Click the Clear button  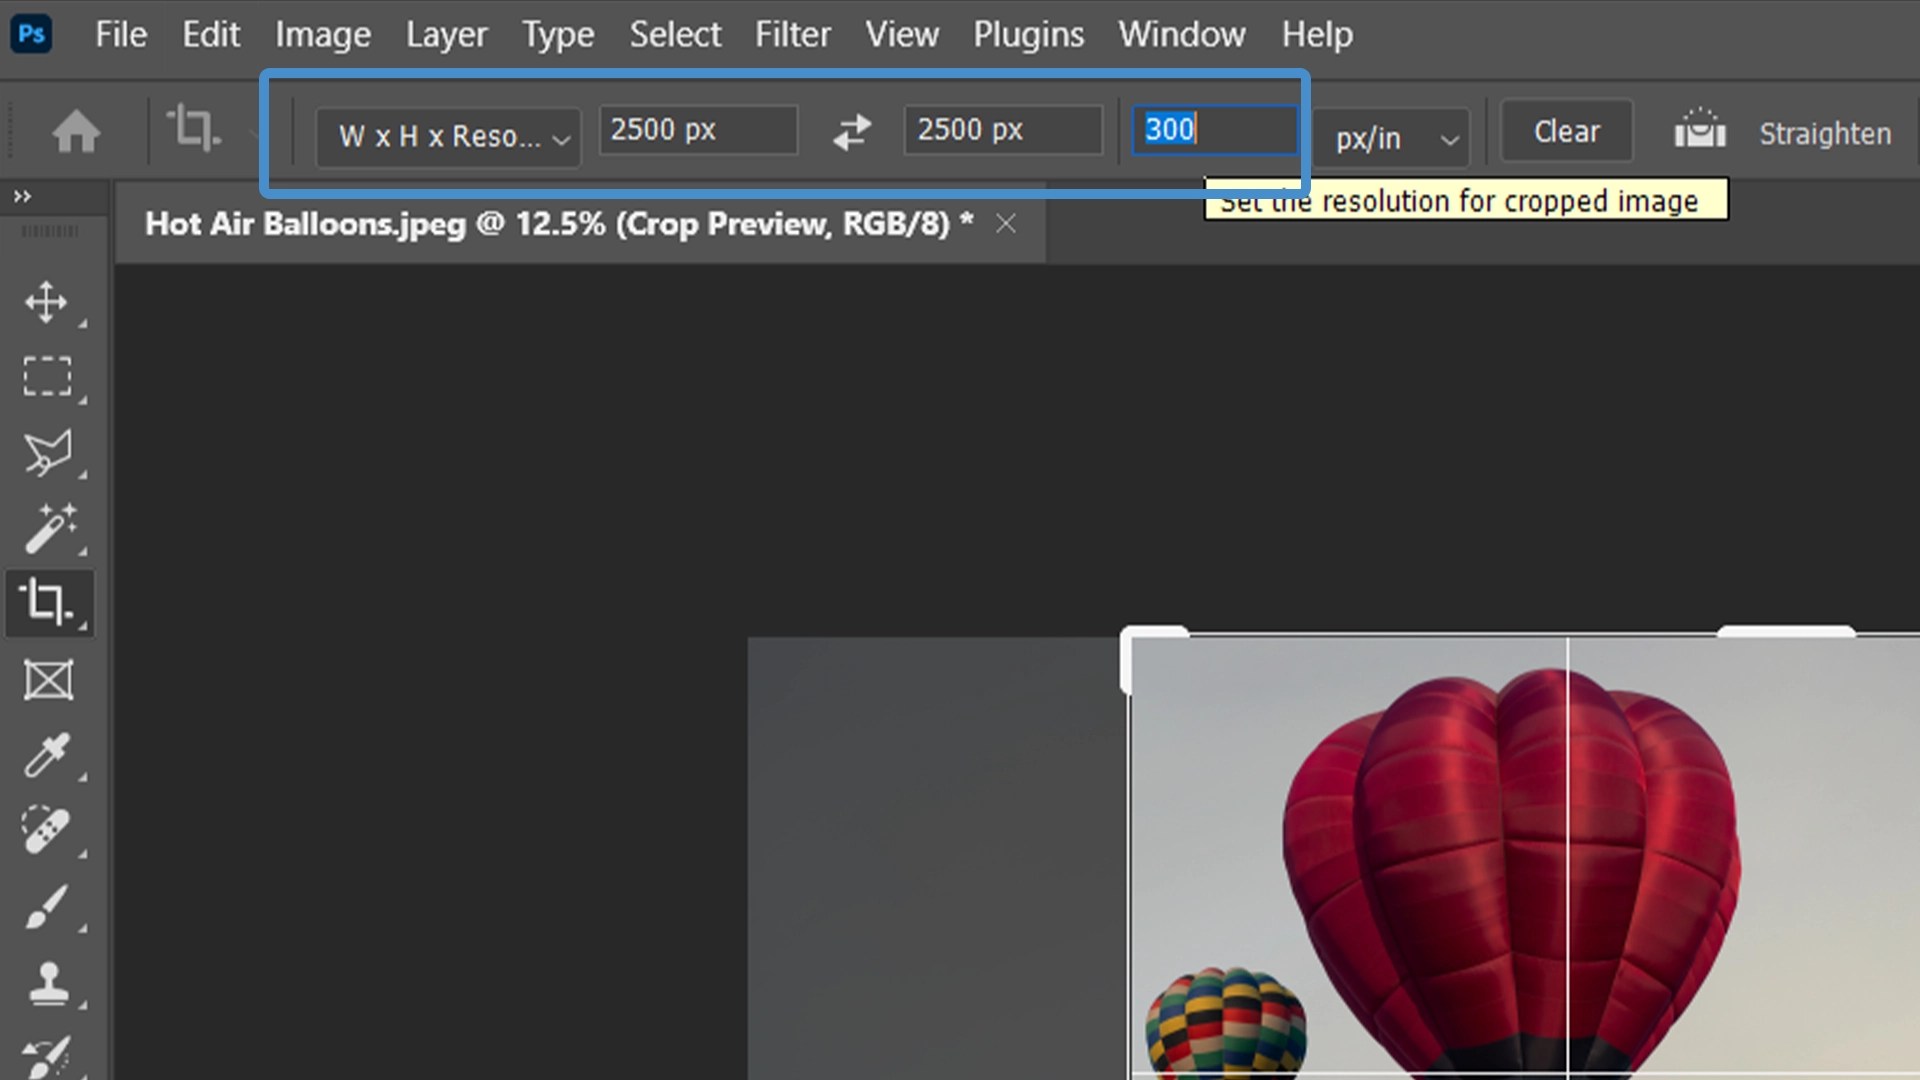click(x=1566, y=132)
